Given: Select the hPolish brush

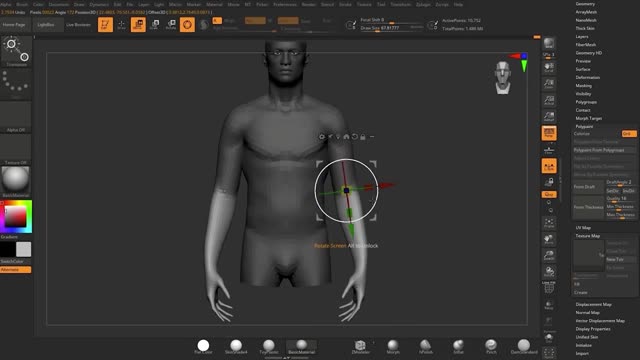Looking at the screenshot, I should click(425, 347).
